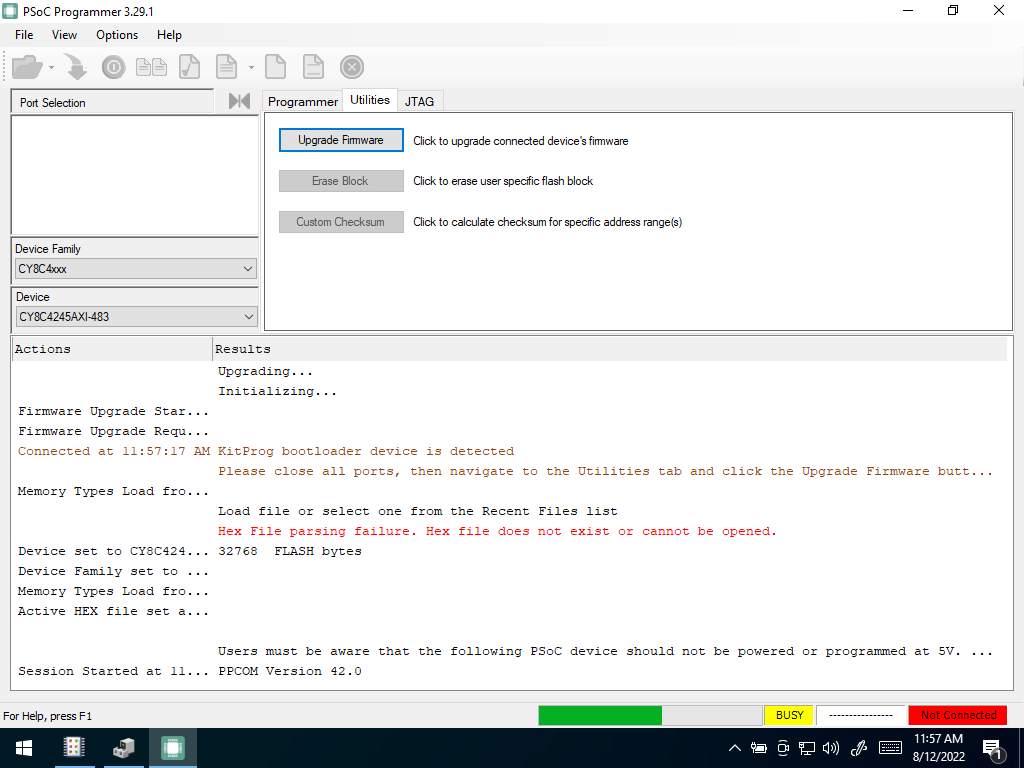Open the Options menu
Image resolution: width=1024 pixels, height=768 pixels.
click(117, 35)
